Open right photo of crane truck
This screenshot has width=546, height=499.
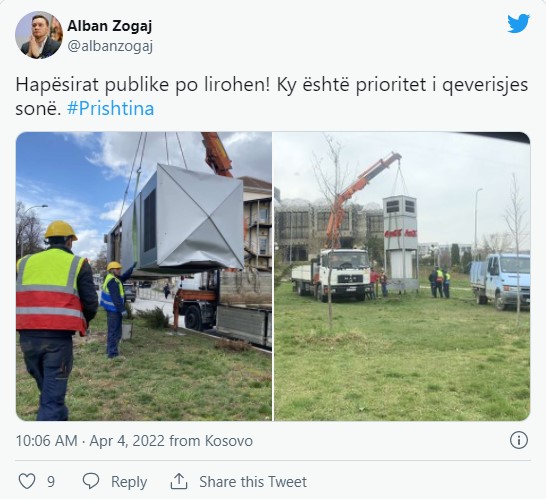pos(402,276)
